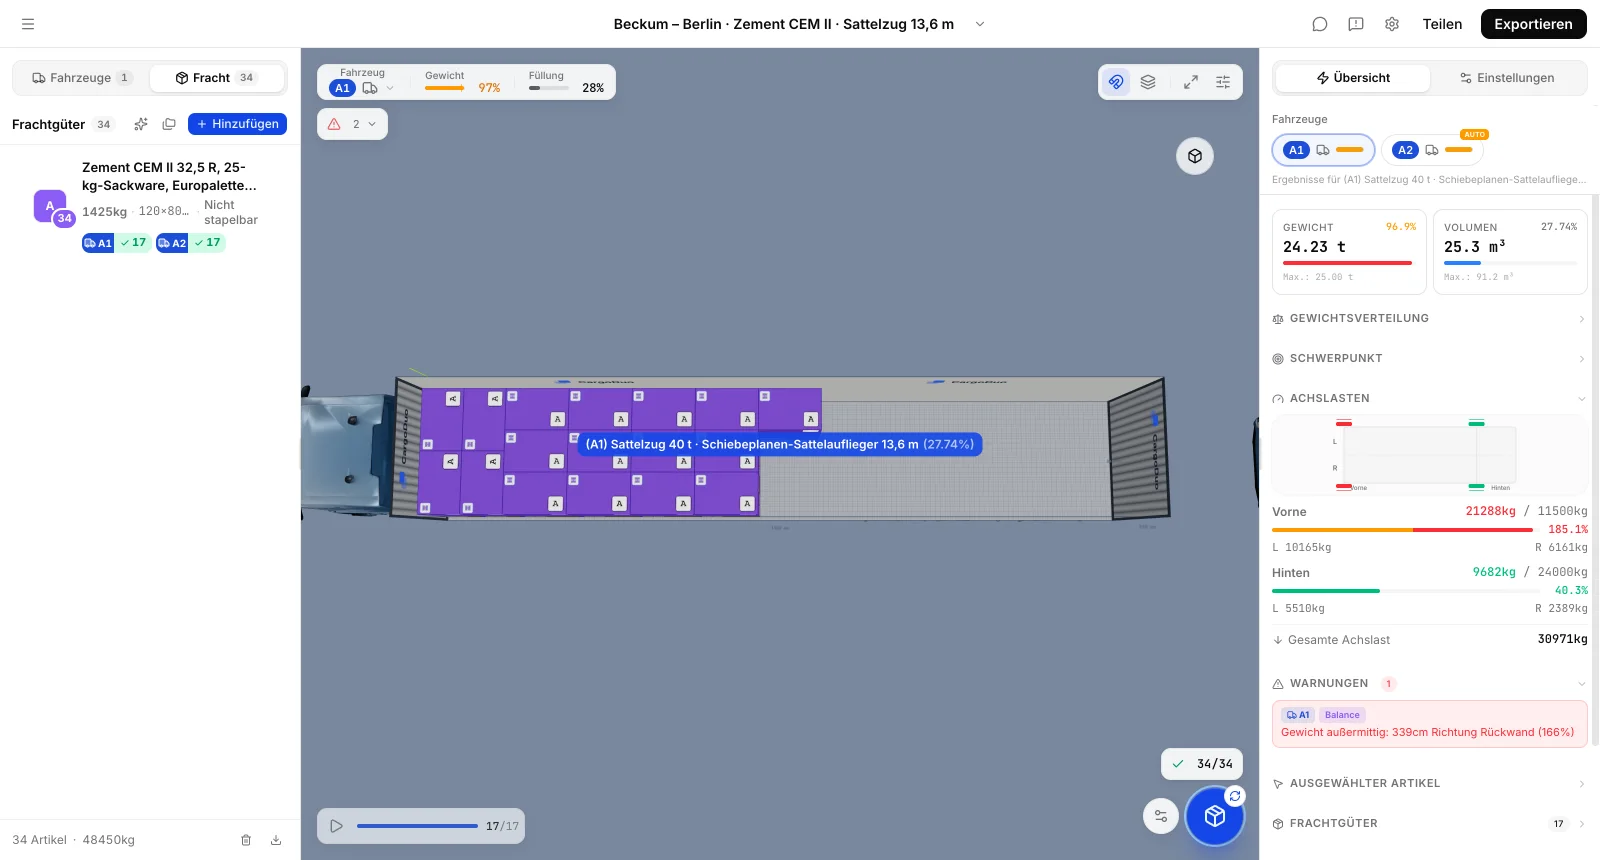The height and width of the screenshot is (860, 1600).
Task: Click the Exportieren button
Action: coord(1533,24)
